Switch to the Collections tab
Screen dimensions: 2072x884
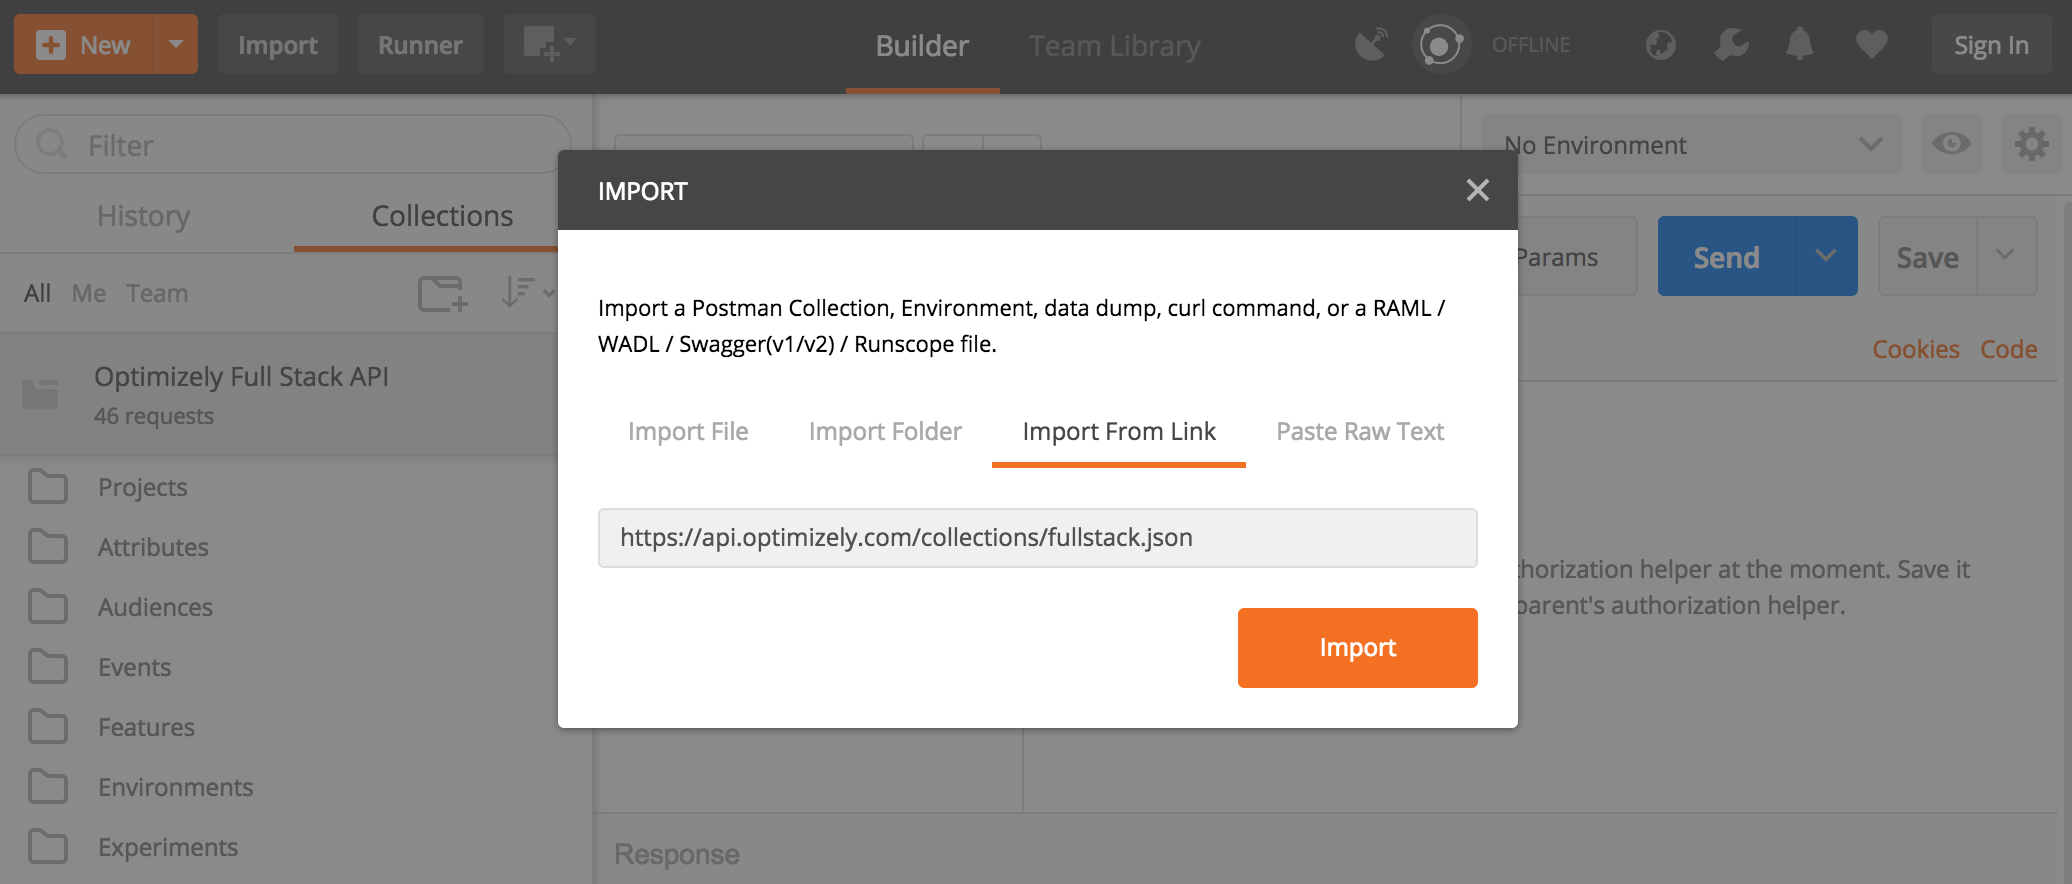[442, 216]
